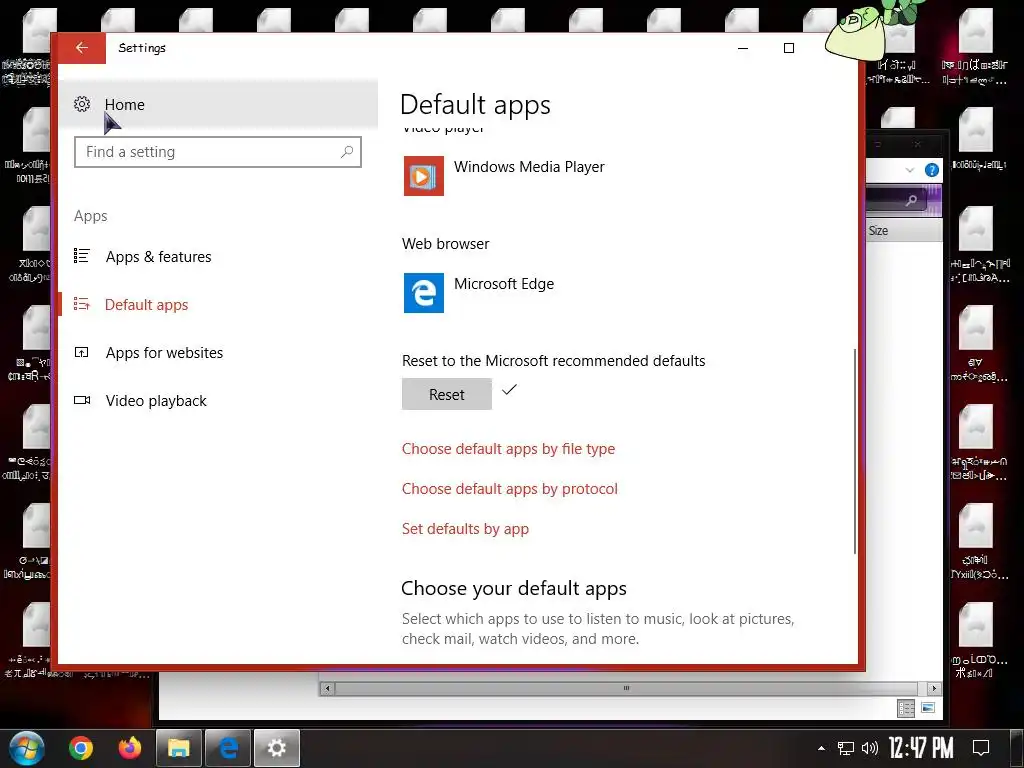Image resolution: width=1024 pixels, height=768 pixels.
Task: Open Set defaults by app link
Action: 465,529
